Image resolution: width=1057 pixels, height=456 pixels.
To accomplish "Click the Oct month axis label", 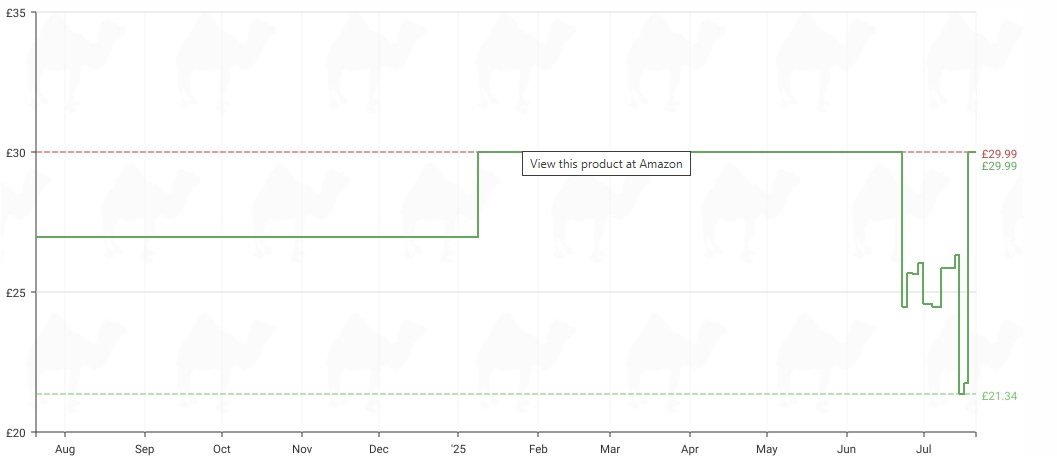I will [221, 449].
